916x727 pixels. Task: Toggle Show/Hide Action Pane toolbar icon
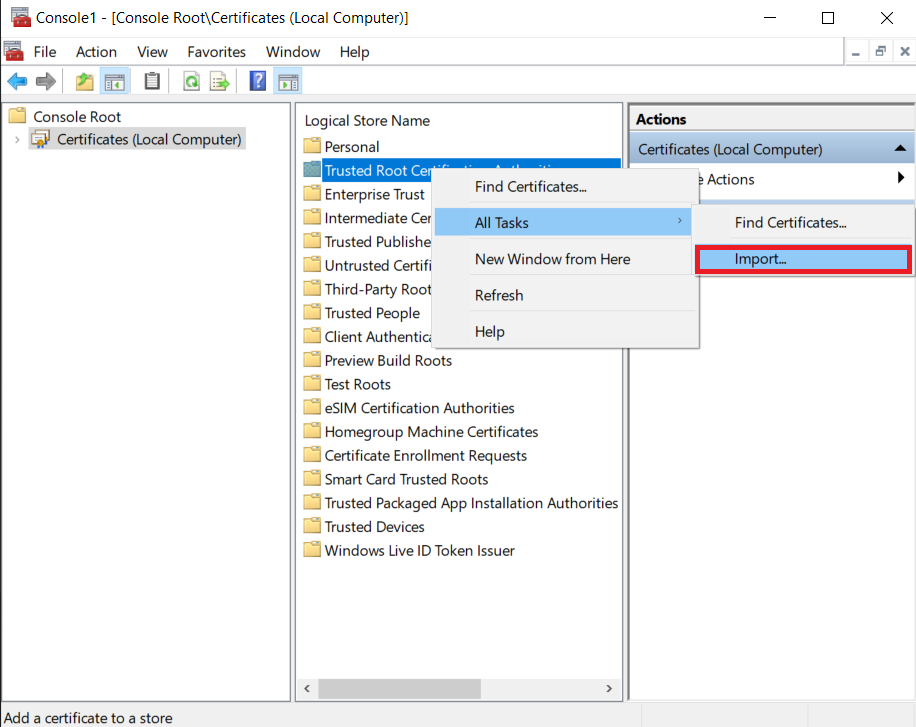(288, 82)
